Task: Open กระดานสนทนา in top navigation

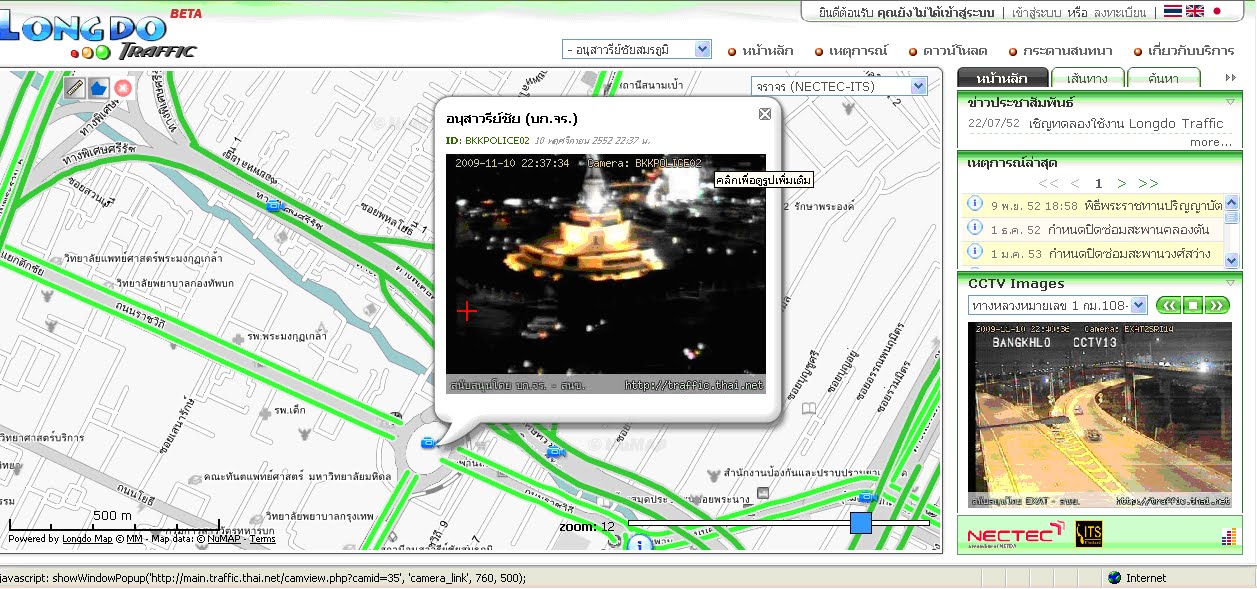Action: pyautogui.click(x=1068, y=51)
